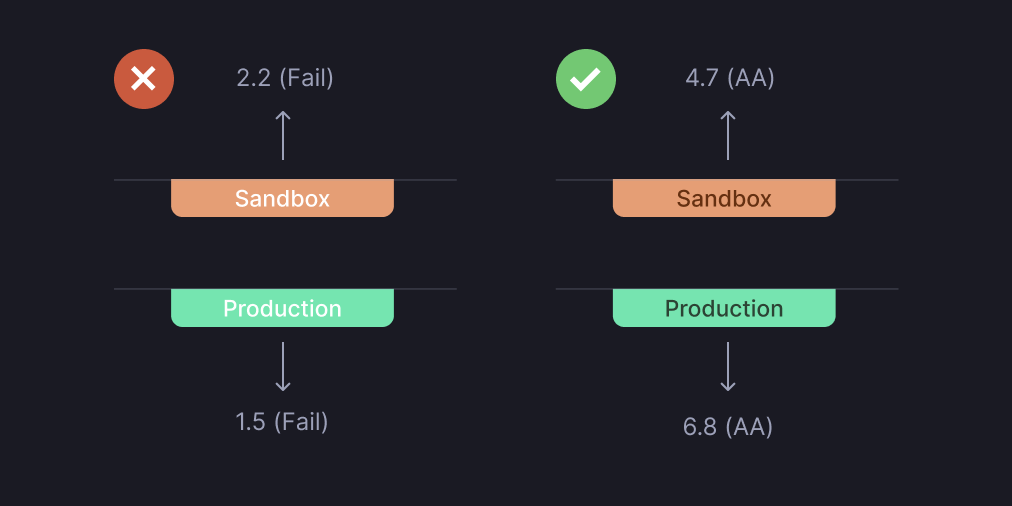Select the orange Sandbox badge with white text

(282, 198)
